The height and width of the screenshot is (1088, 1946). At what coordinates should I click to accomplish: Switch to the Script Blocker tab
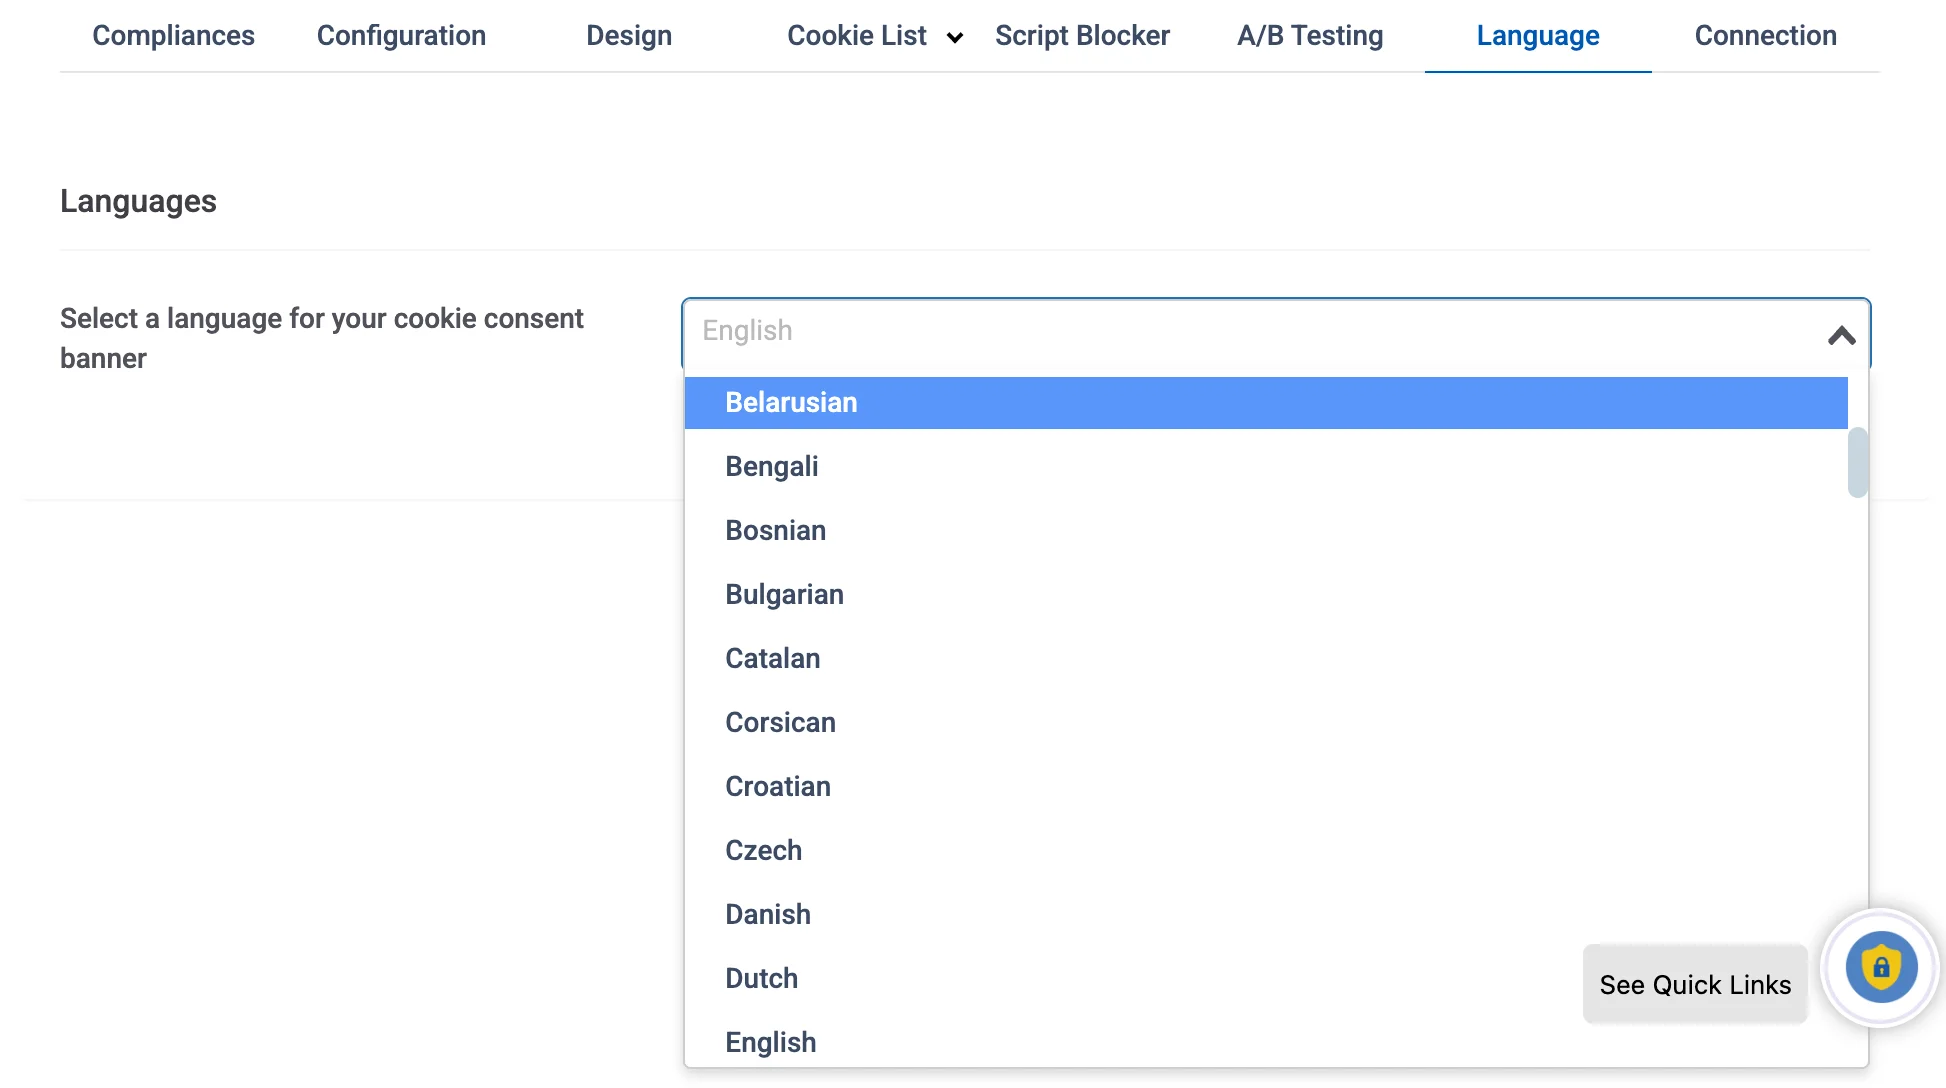[1082, 36]
